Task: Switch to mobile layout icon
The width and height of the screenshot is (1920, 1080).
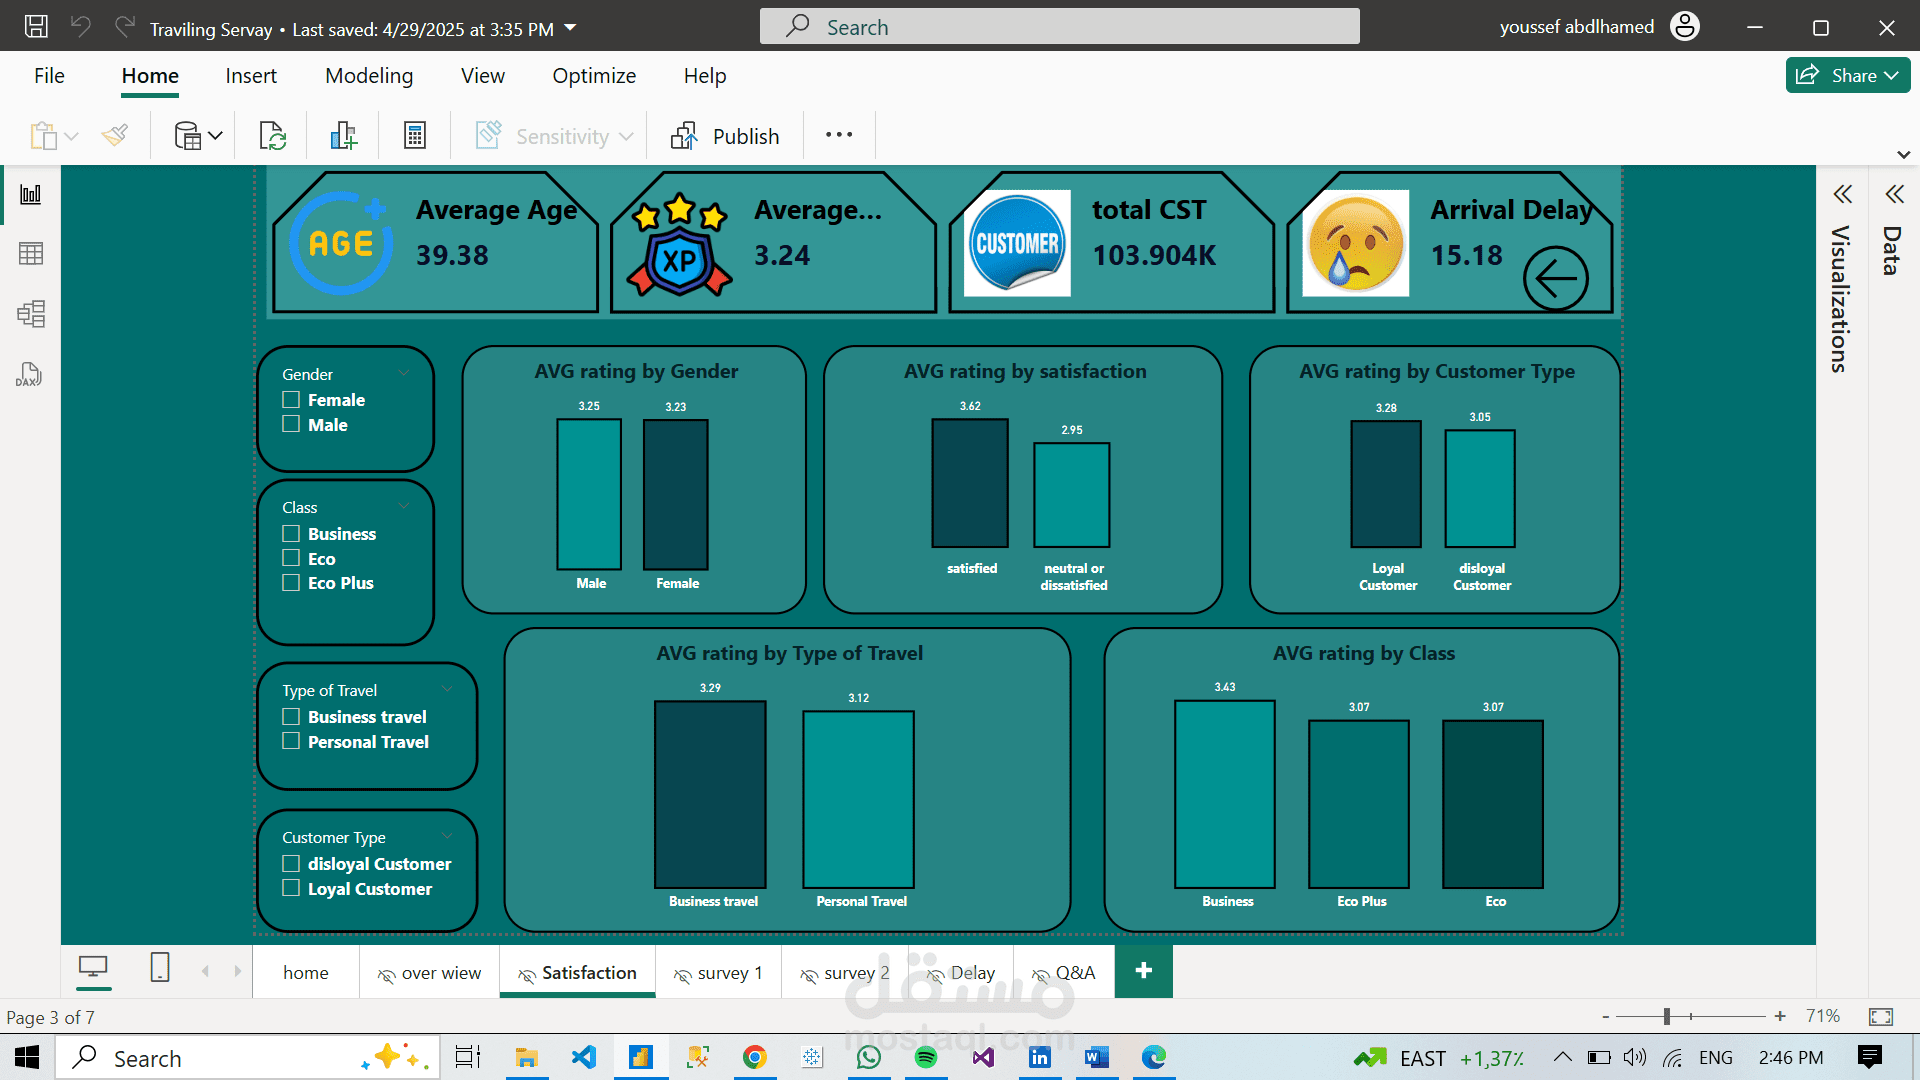Action: click(x=160, y=967)
